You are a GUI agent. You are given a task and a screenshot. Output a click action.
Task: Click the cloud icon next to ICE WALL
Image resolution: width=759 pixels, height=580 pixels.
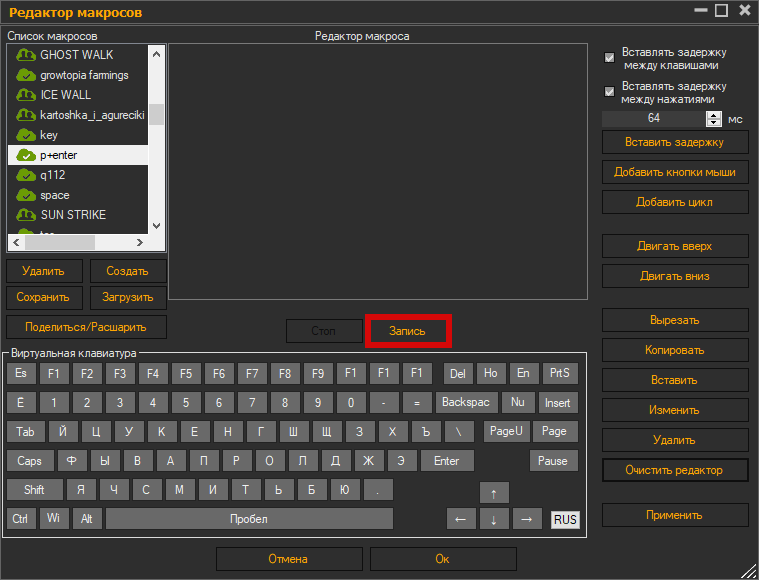[x=26, y=95]
